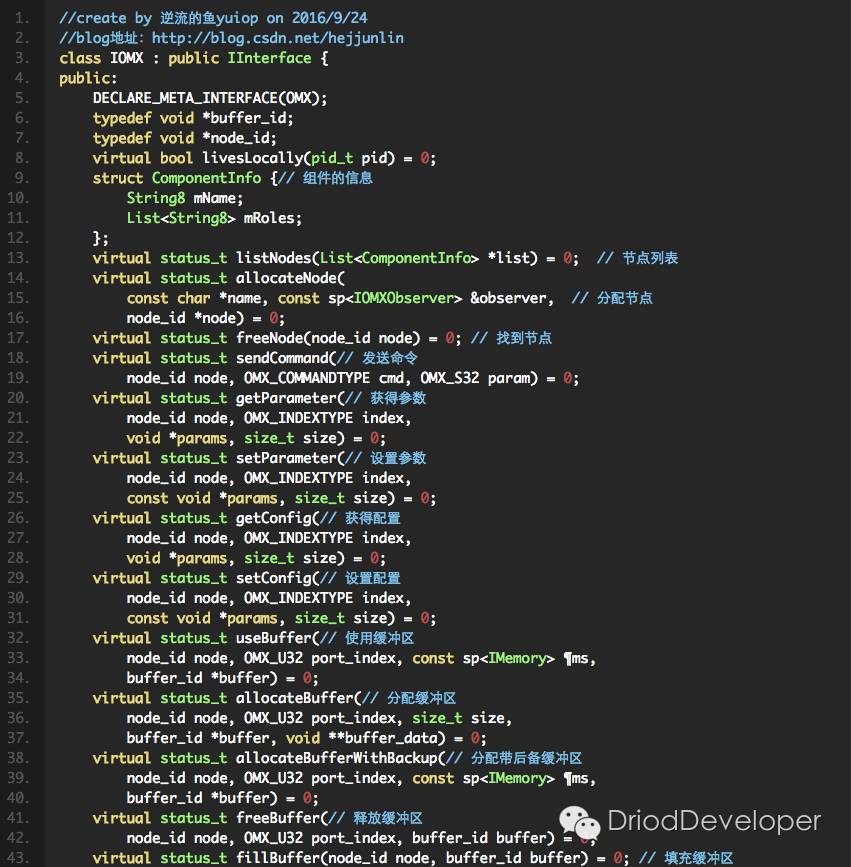
Task: Click 'OMX_S32' type on line 19
Action: tap(450, 378)
